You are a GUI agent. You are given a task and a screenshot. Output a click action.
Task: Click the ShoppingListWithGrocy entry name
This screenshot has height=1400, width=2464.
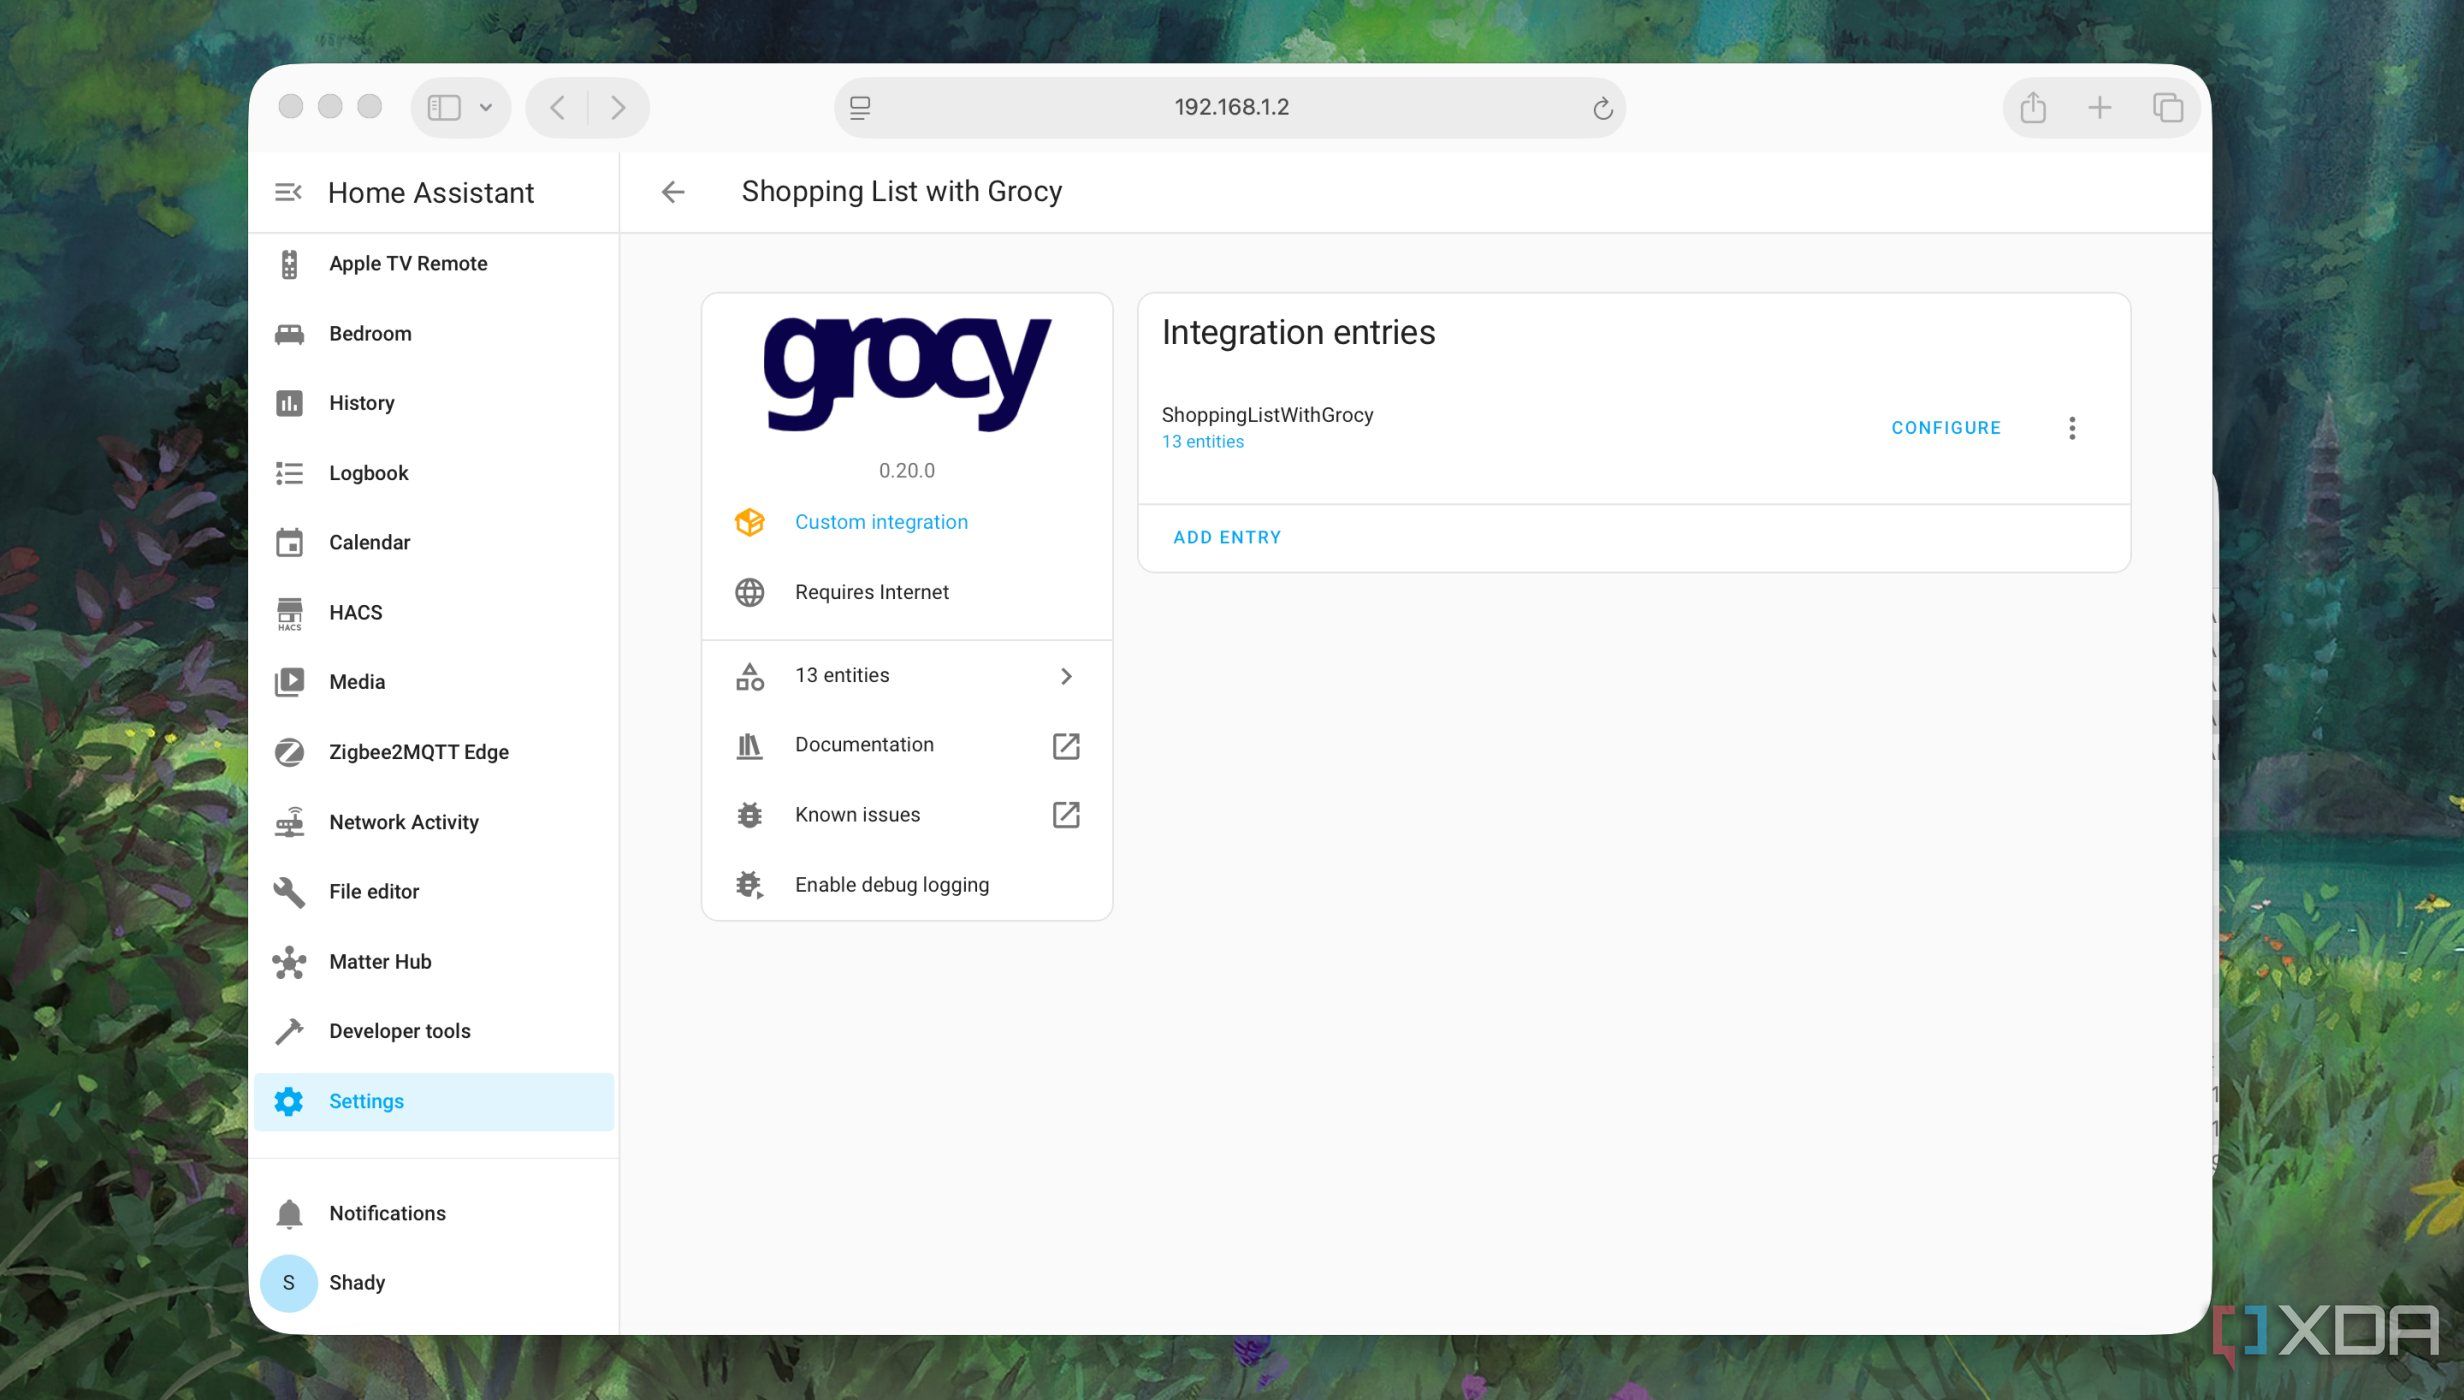pos(1267,415)
